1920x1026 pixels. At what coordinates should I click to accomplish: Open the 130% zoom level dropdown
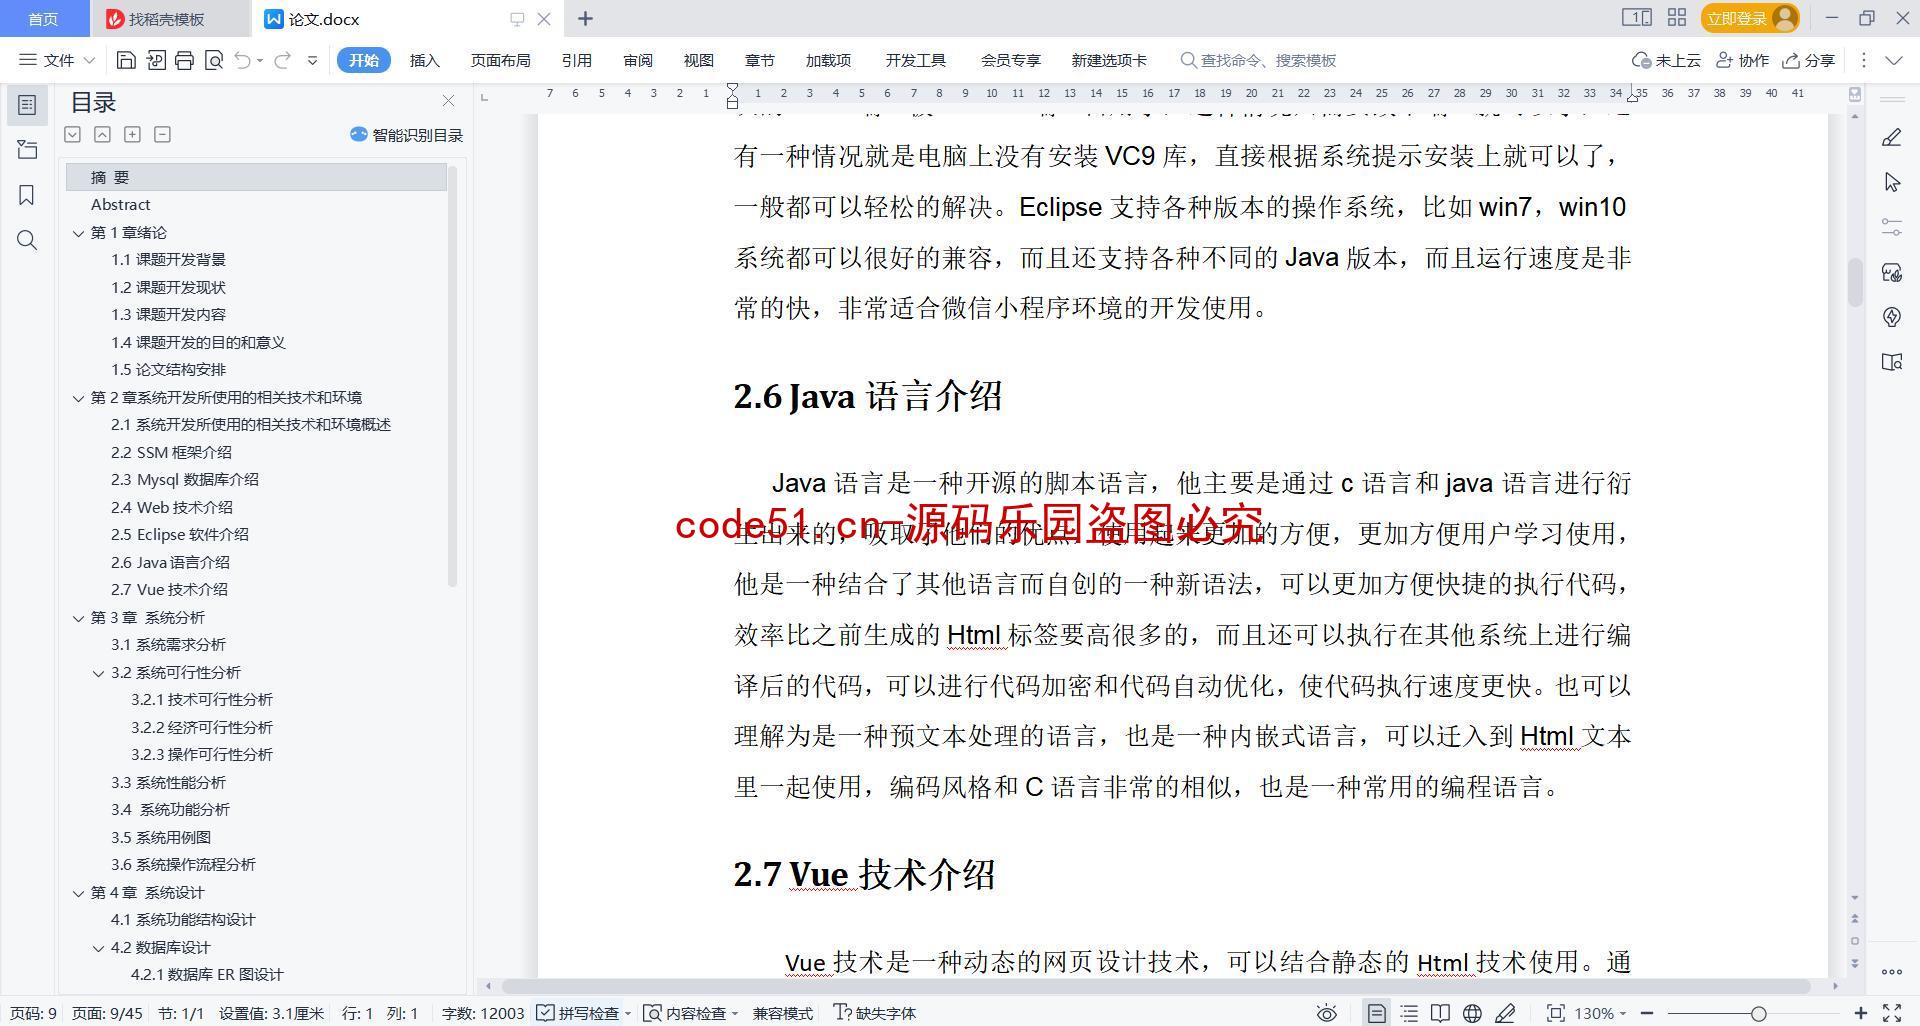coord(1600,1013)
